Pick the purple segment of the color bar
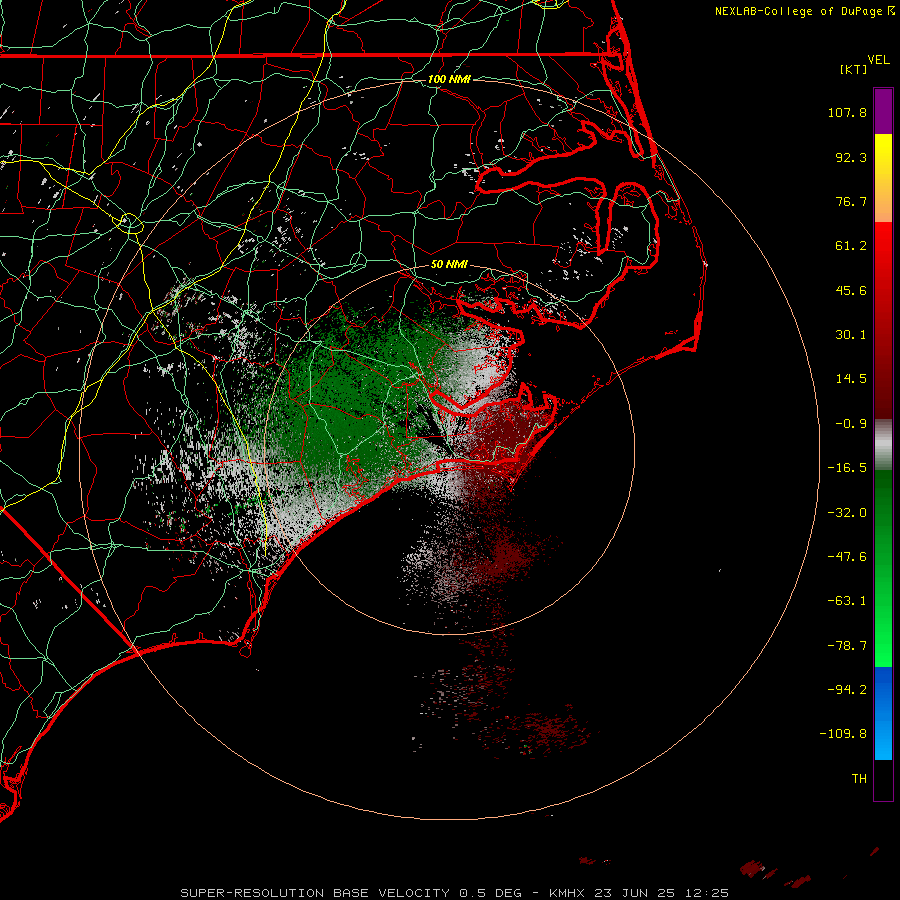 (883, 112)
